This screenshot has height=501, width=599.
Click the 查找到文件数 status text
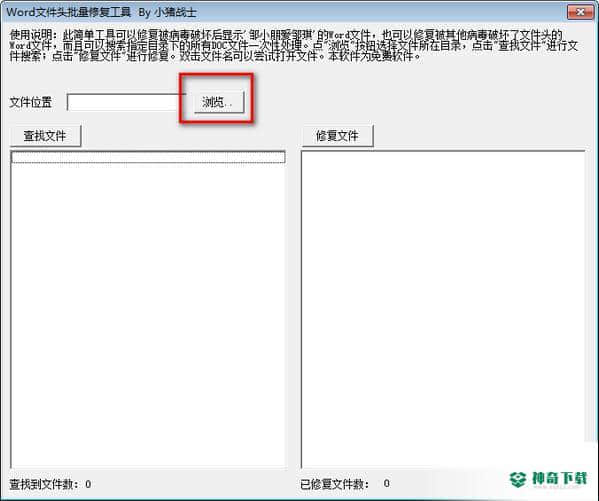pyautogui.click(x=50, y=484)
